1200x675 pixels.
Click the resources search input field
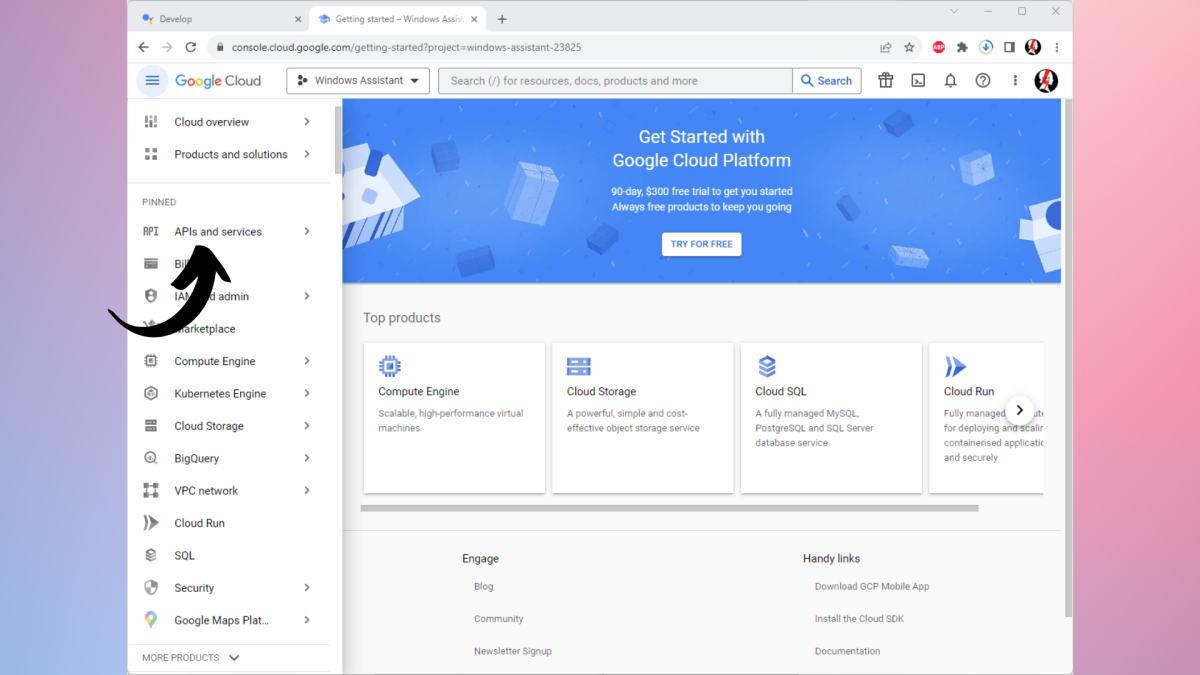pyautogui.click(x=615, y=81)
